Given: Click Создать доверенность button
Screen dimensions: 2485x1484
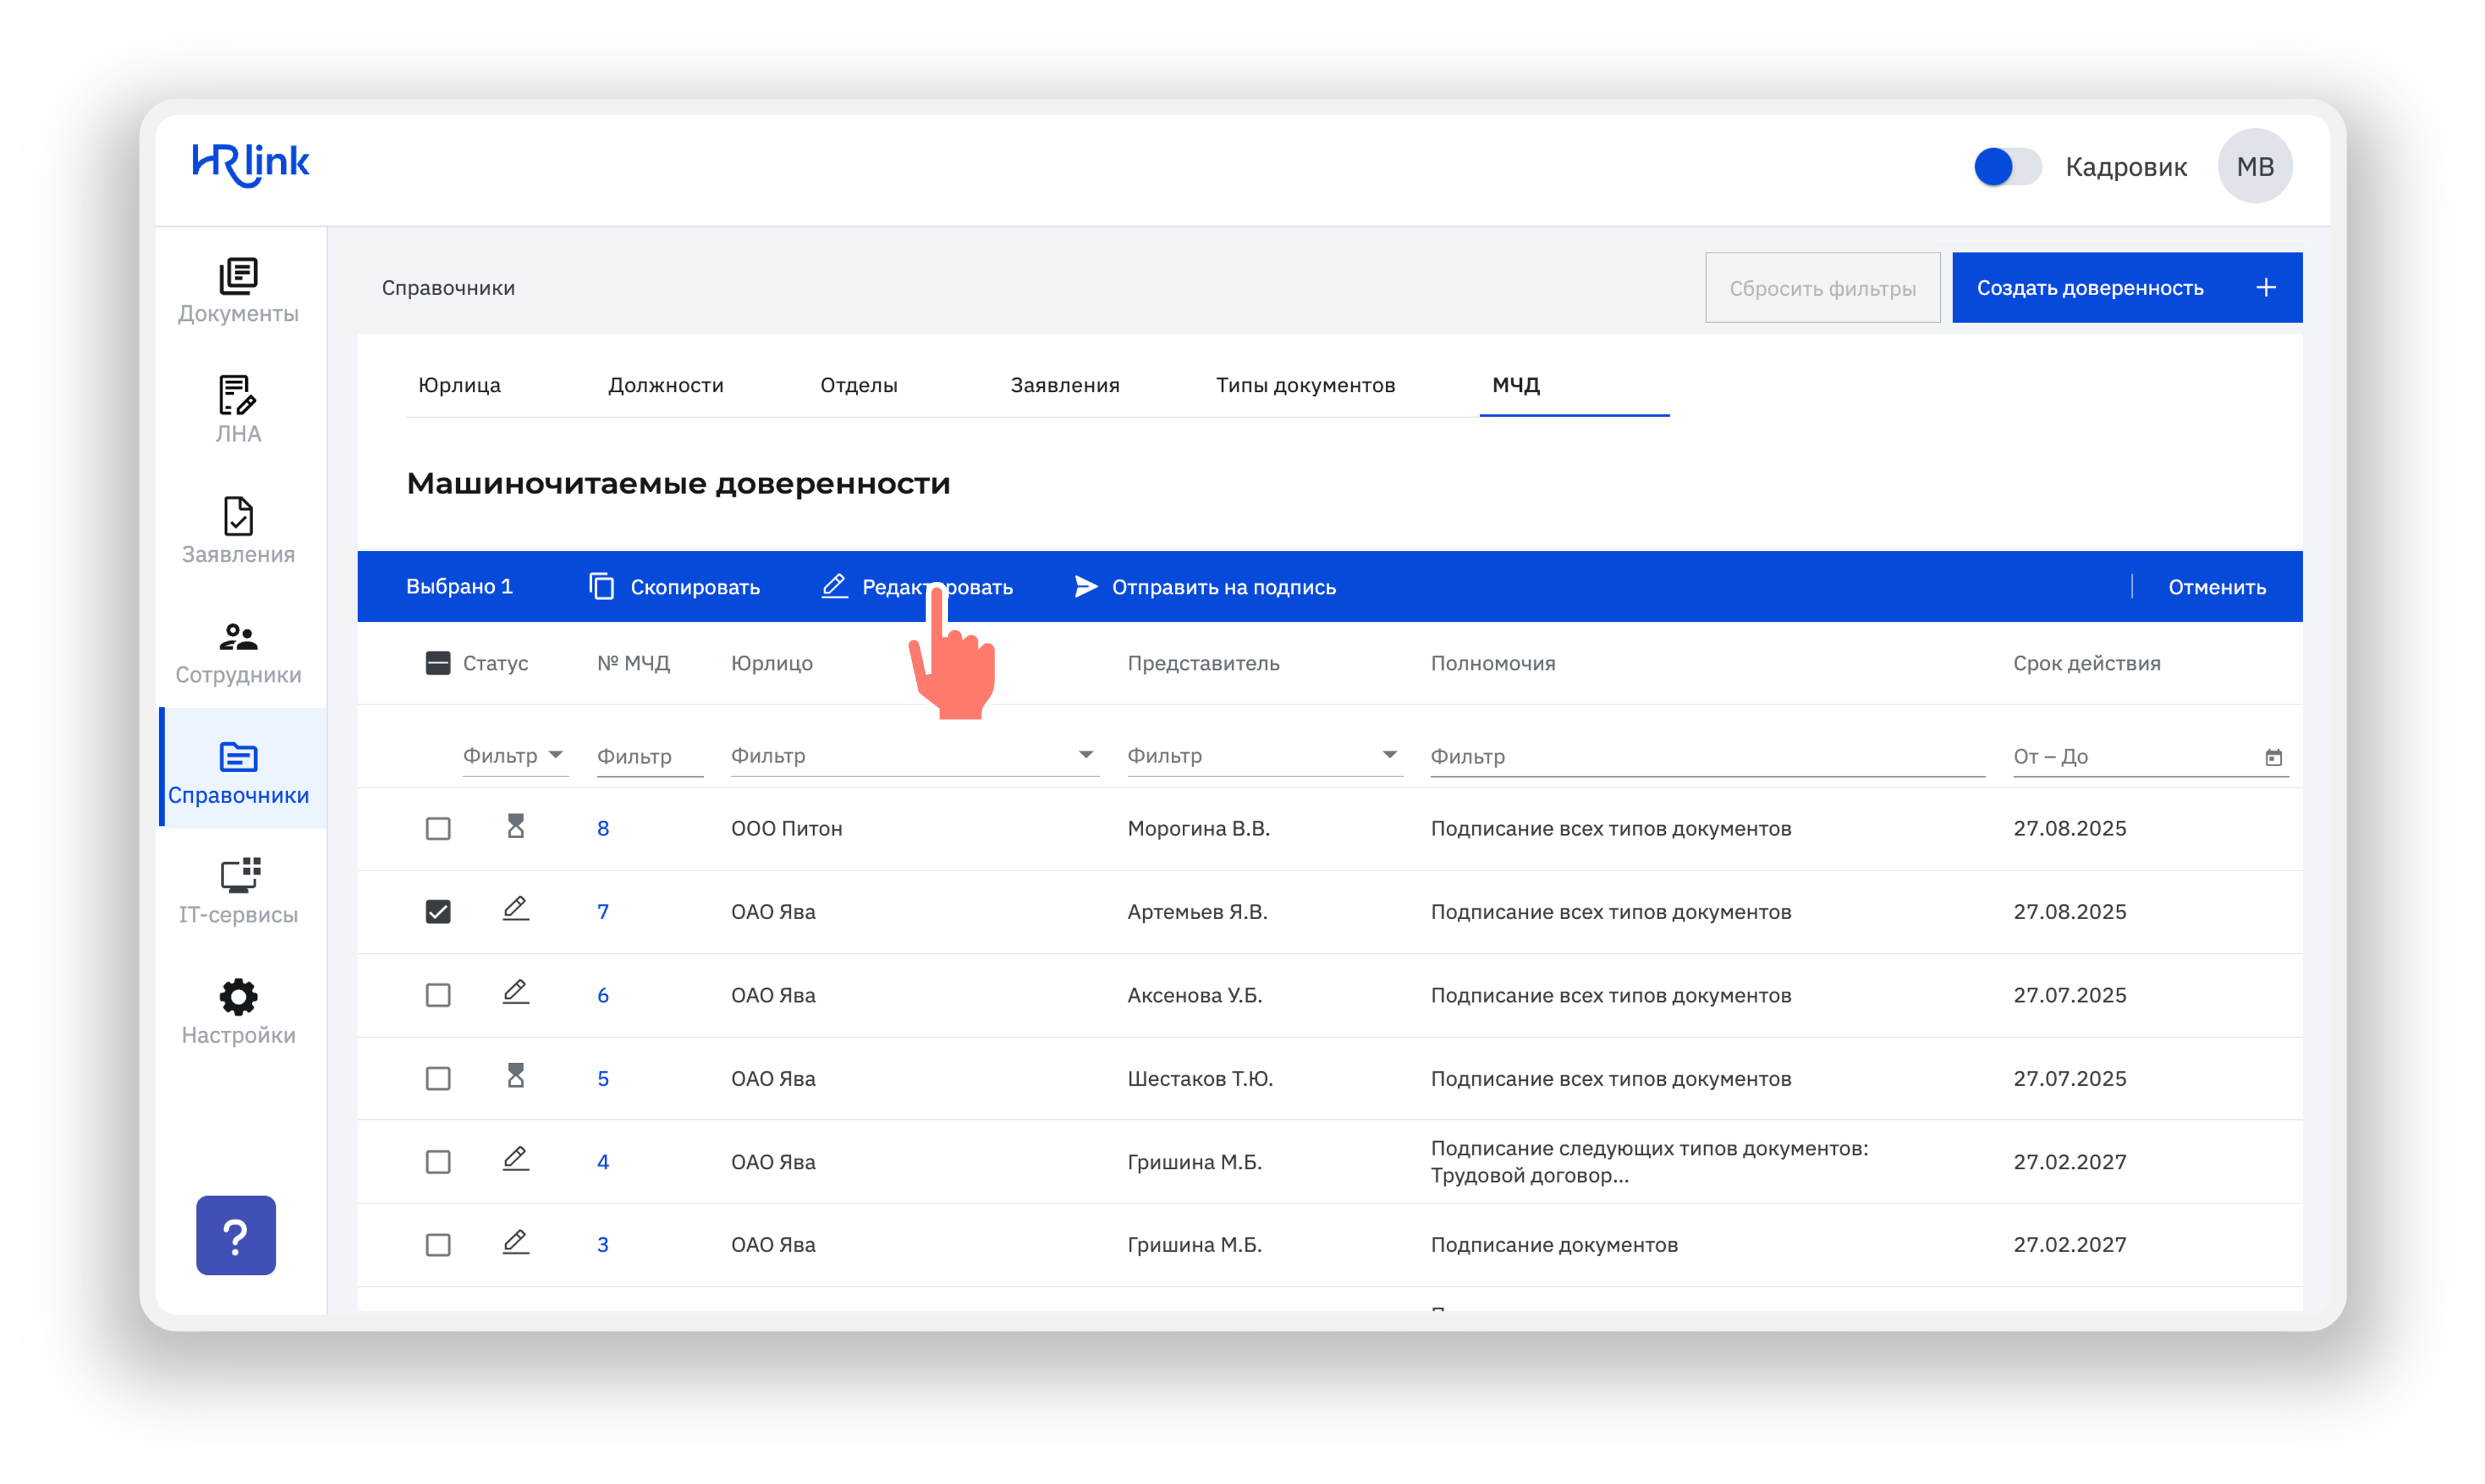Looking at the screenshot, I should pos(2127,288).
